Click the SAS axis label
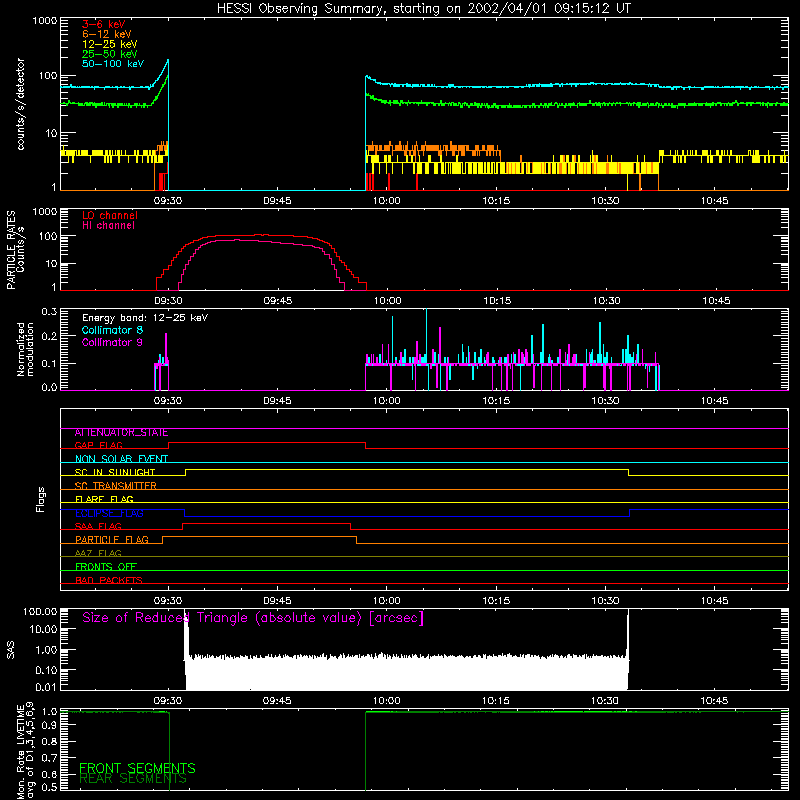800x800 pixels. pos(11,650)
